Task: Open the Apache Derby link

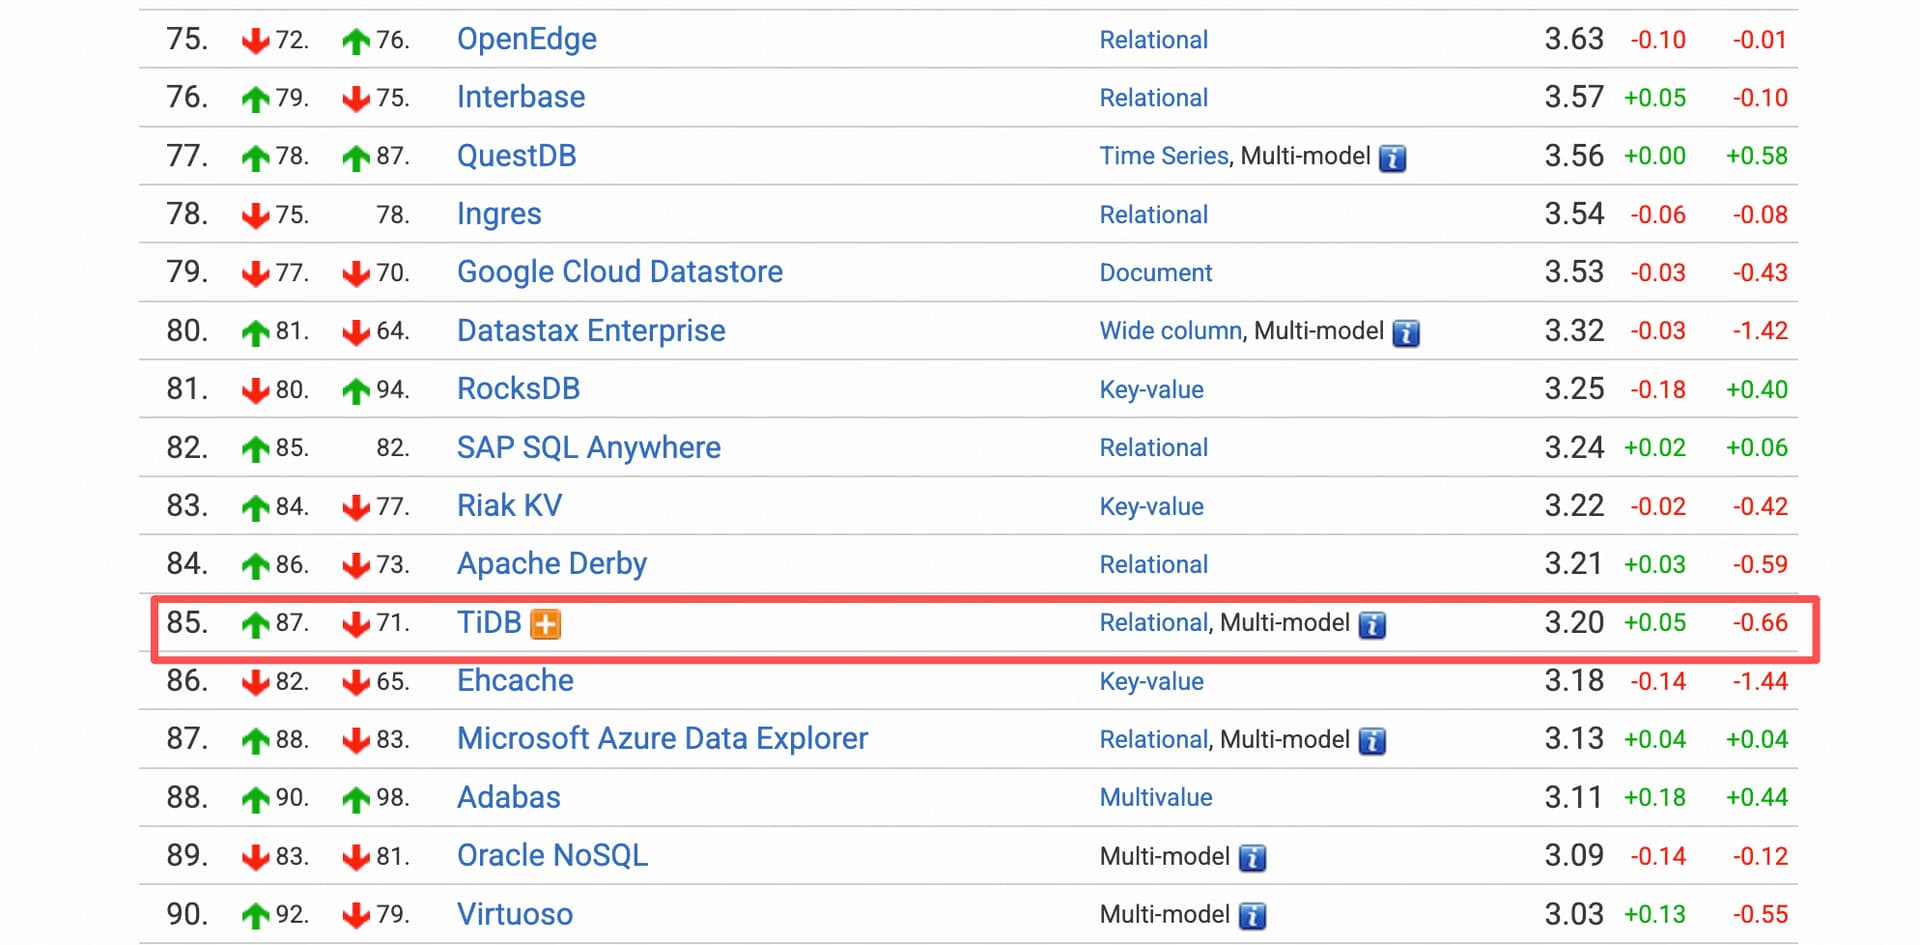Action: [551, 564]
